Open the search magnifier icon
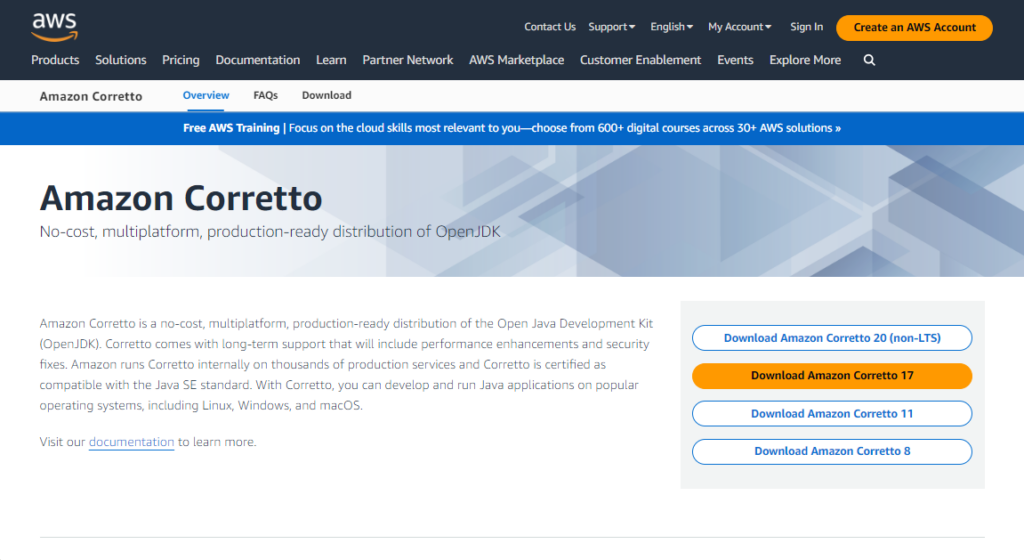 869,60
